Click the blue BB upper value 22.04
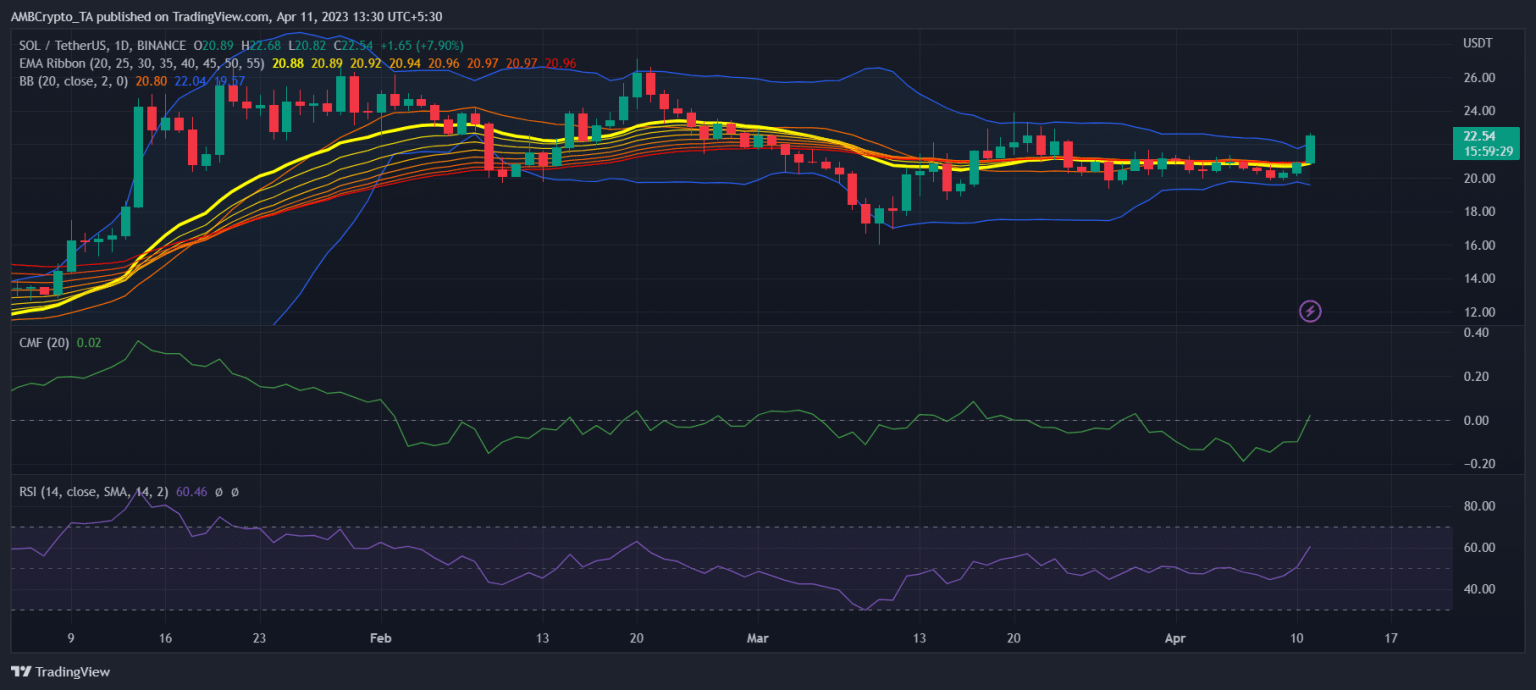 pos(191,80)
